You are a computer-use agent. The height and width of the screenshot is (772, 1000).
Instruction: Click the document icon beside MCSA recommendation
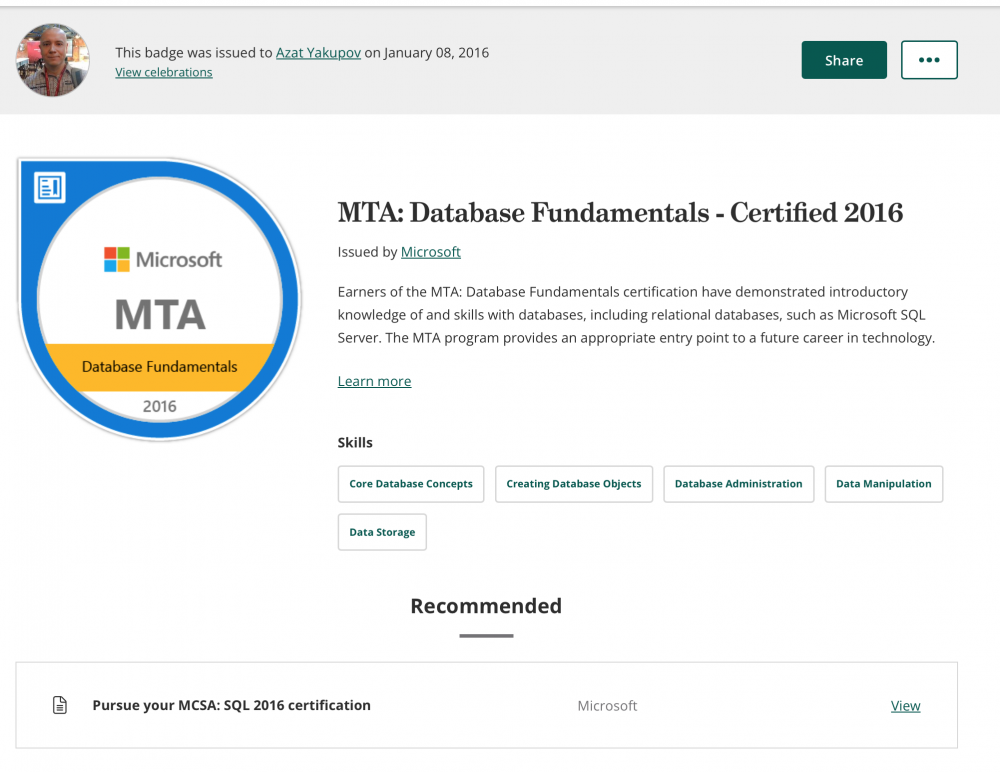(60, 706)
